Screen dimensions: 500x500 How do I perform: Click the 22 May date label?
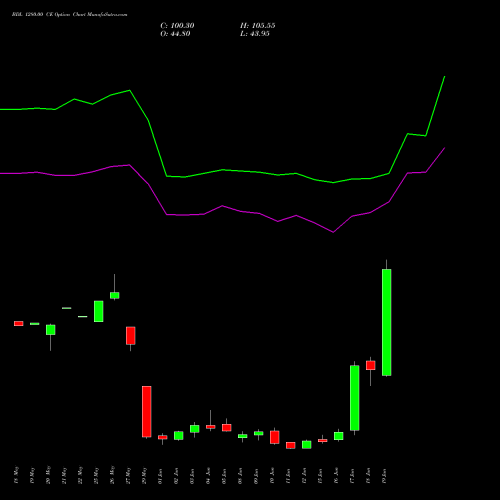[80, 475]
